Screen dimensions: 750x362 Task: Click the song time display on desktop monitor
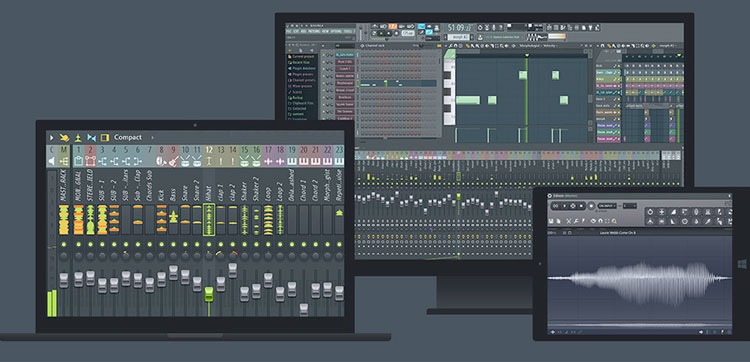[461, 28]
